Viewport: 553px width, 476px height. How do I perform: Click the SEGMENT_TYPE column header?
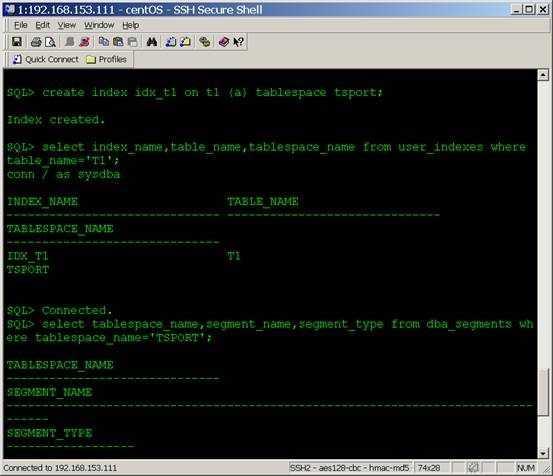click(x=49, y=433)
